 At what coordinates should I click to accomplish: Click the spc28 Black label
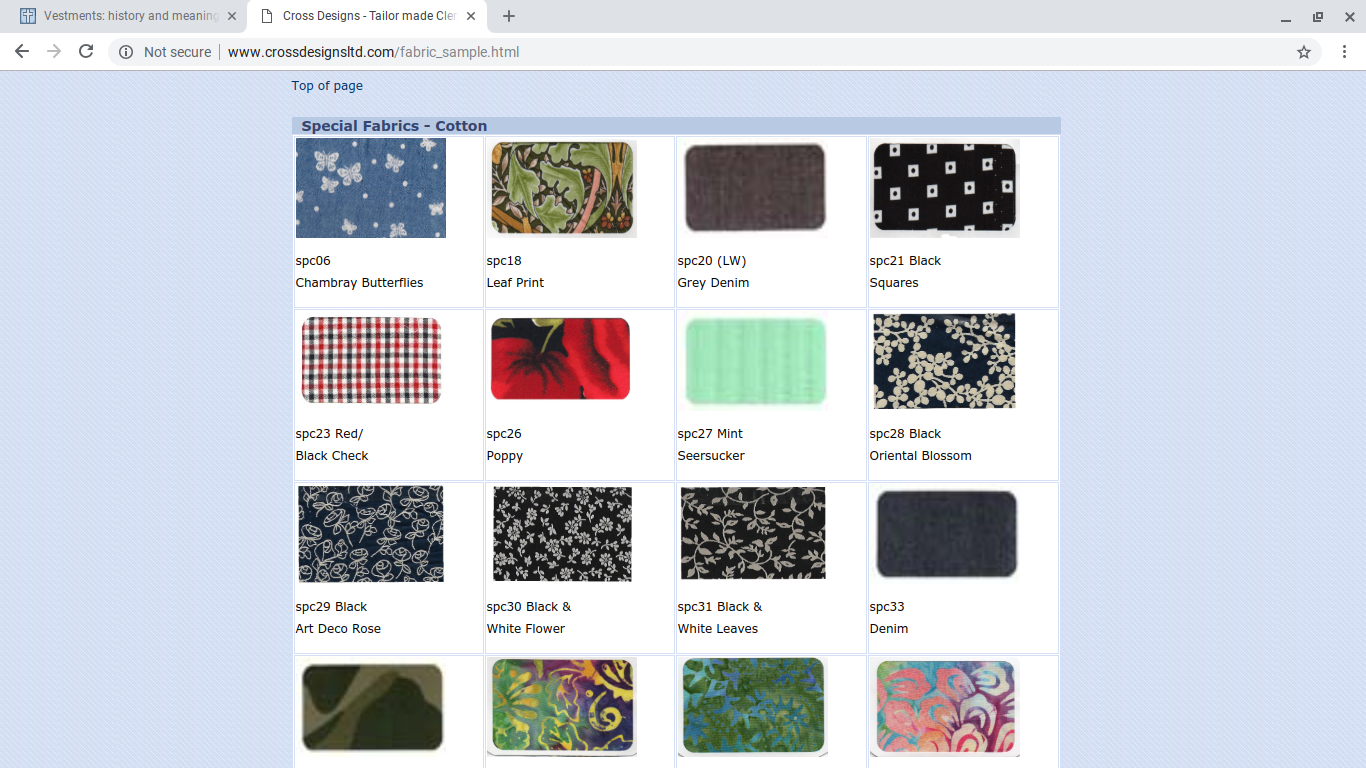point(905,434)
